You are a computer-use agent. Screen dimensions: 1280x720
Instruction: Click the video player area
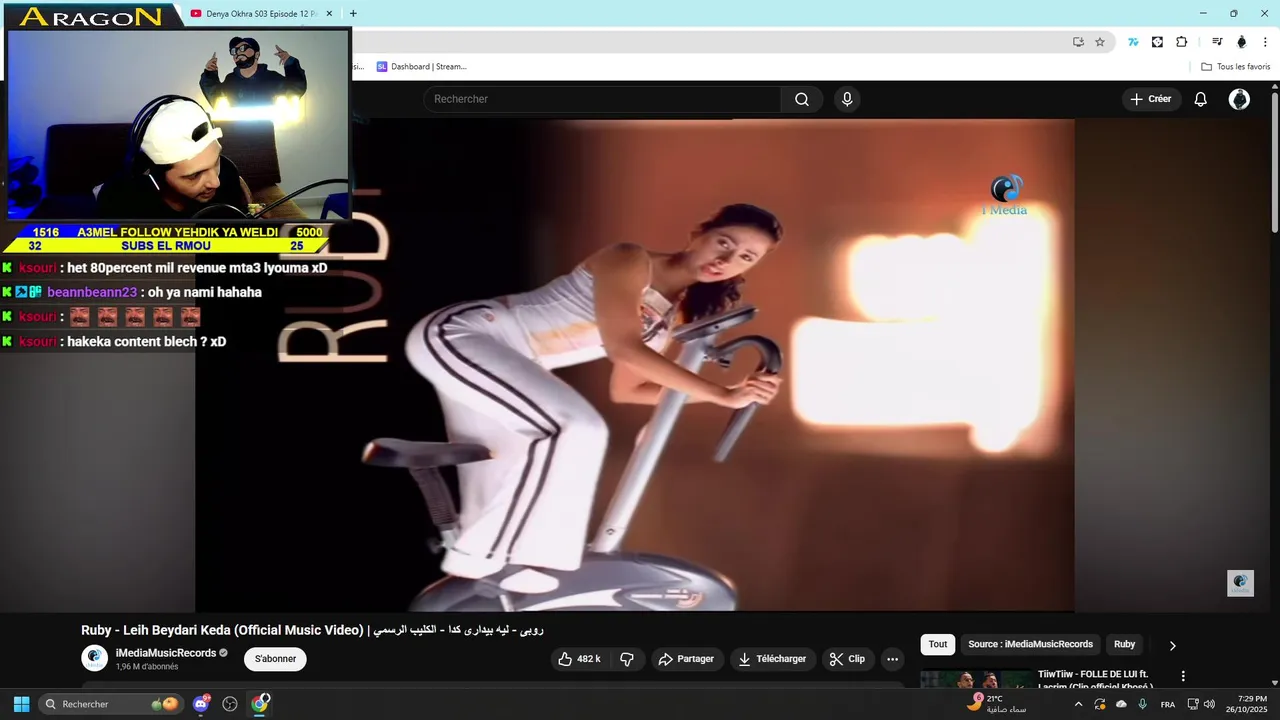click(634, 364)
